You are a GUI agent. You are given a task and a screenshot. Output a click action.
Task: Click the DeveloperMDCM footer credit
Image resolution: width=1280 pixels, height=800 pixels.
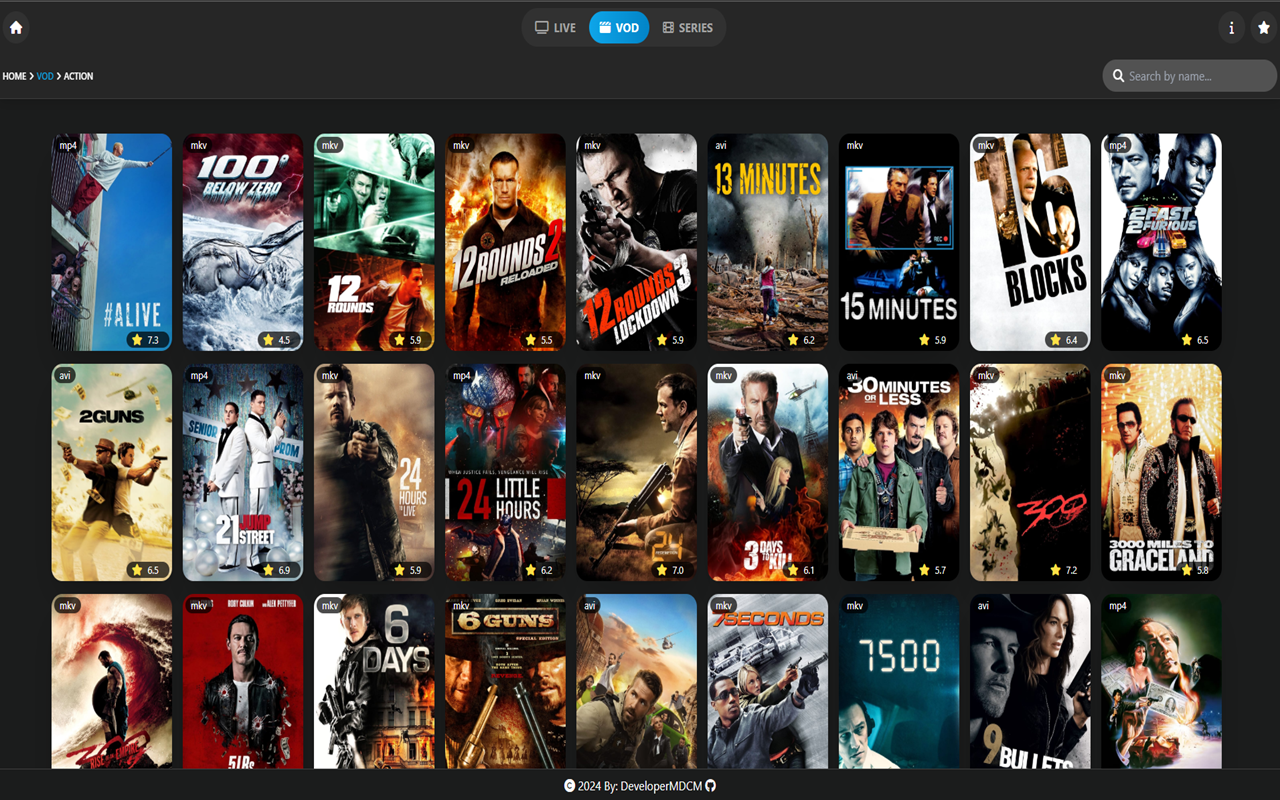(x=661, y=786)
